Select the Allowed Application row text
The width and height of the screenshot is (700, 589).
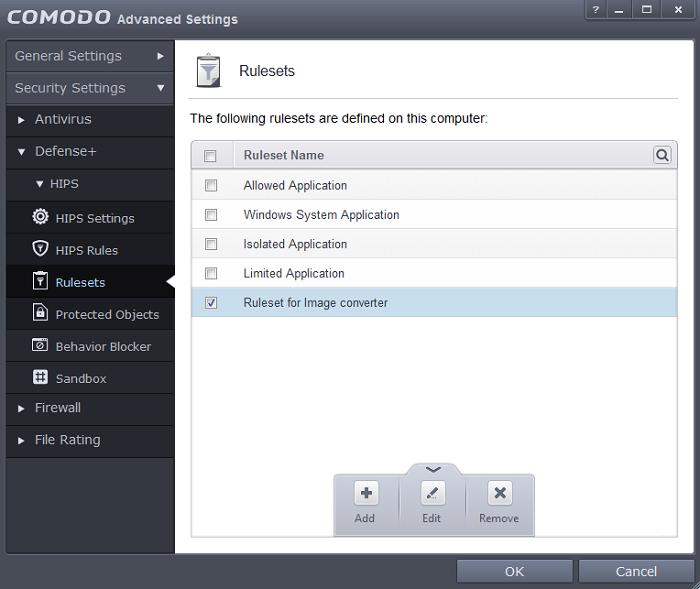coord(295,185)
